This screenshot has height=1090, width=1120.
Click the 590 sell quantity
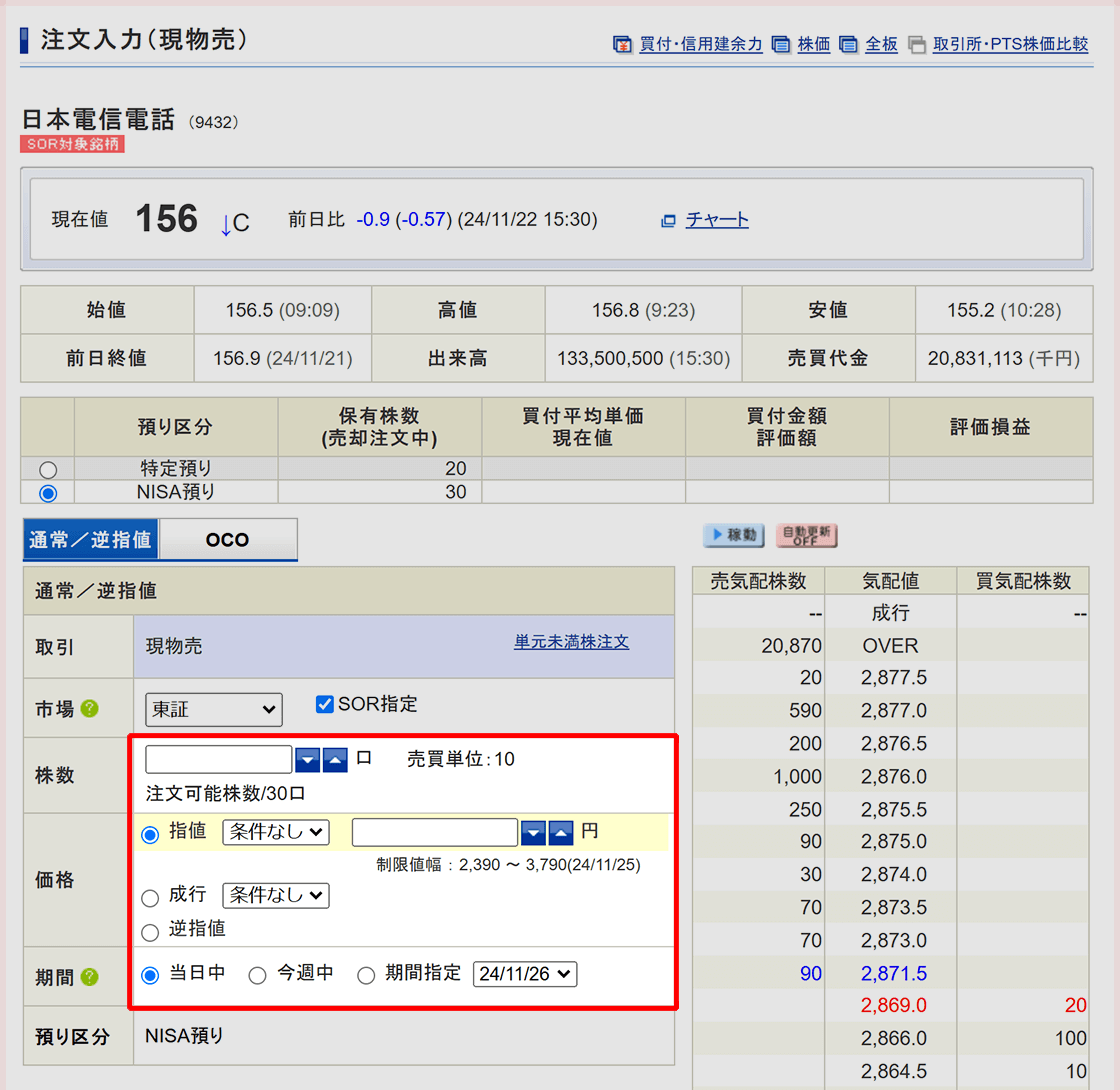click(x=805, y=711)
